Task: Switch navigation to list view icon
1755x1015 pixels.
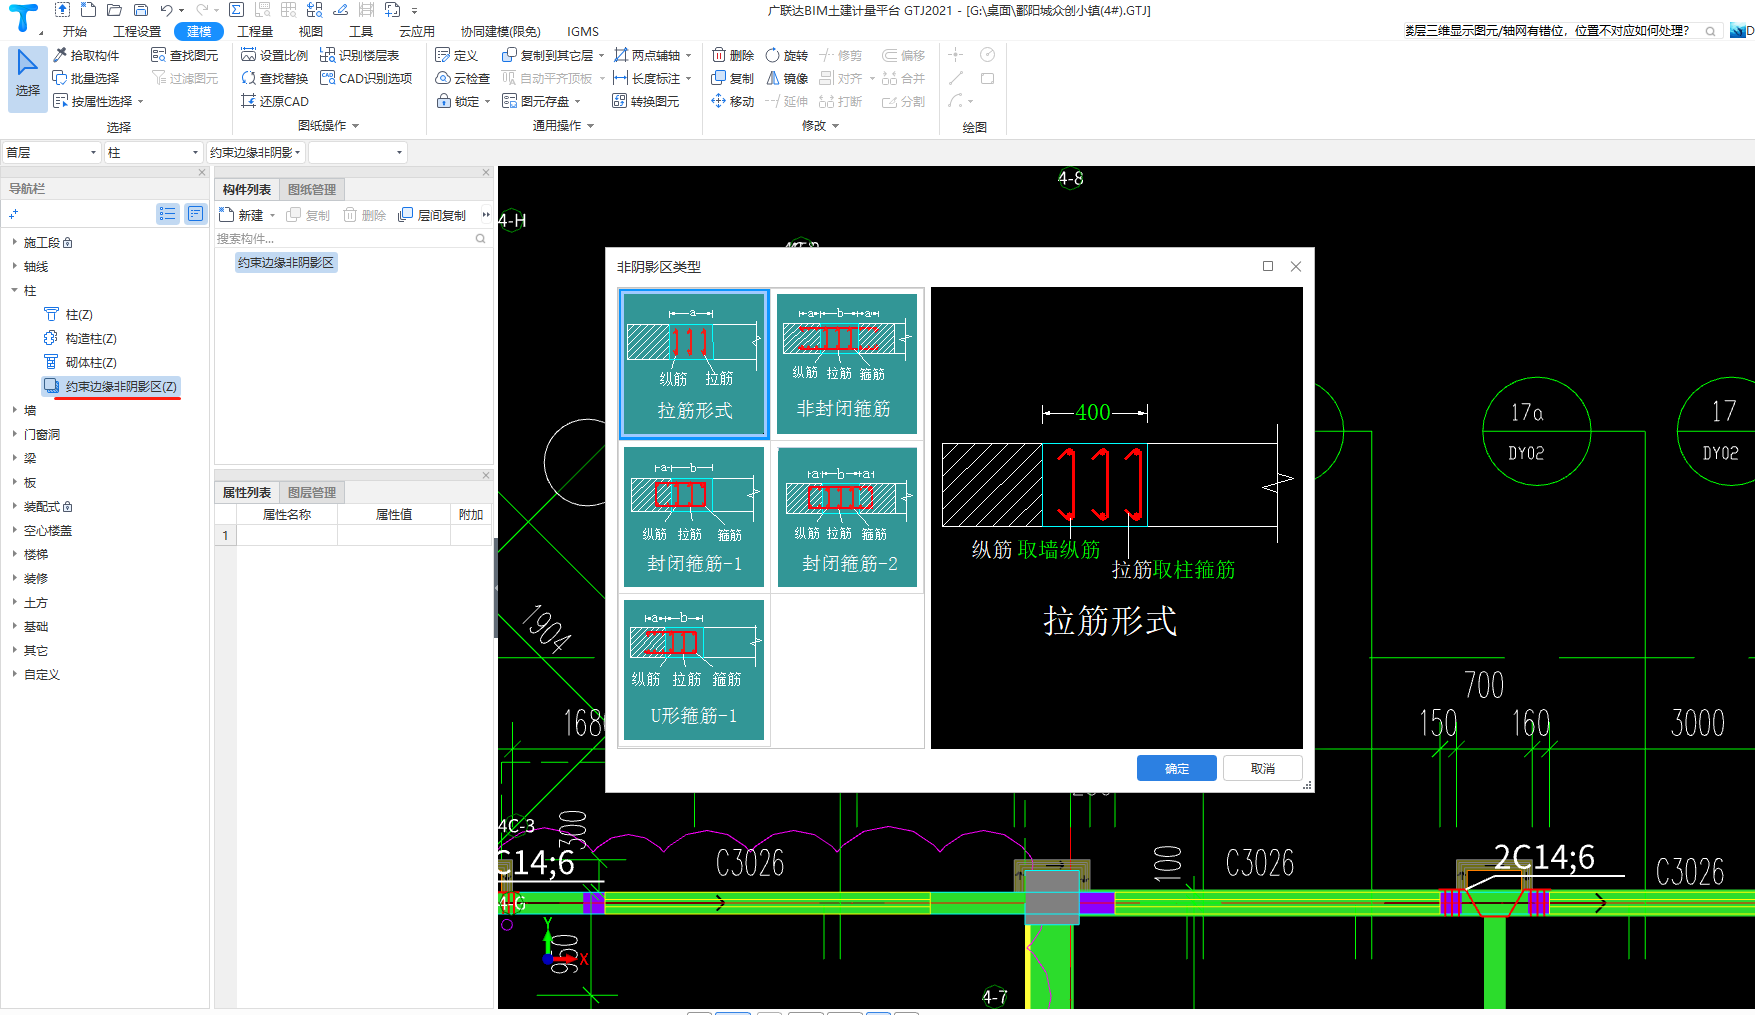Action: pos(167,213)
